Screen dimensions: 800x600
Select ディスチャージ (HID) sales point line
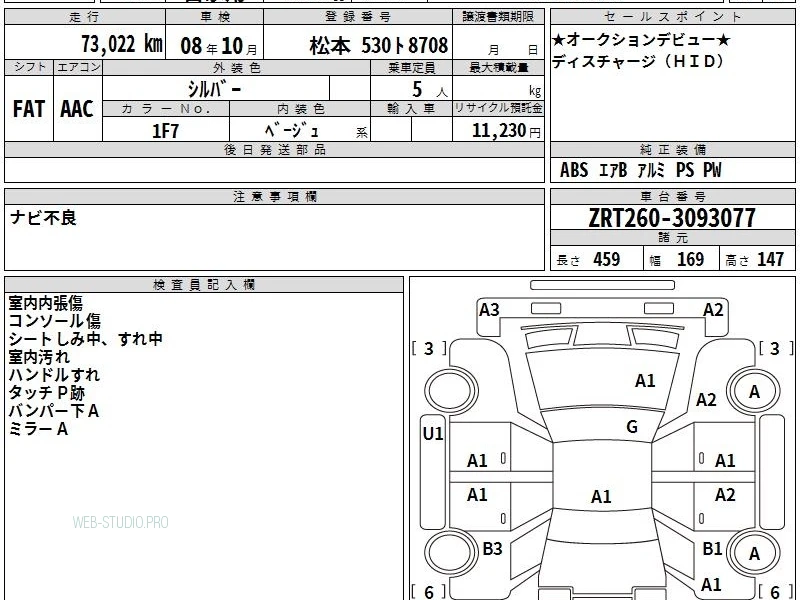(638, 62)
